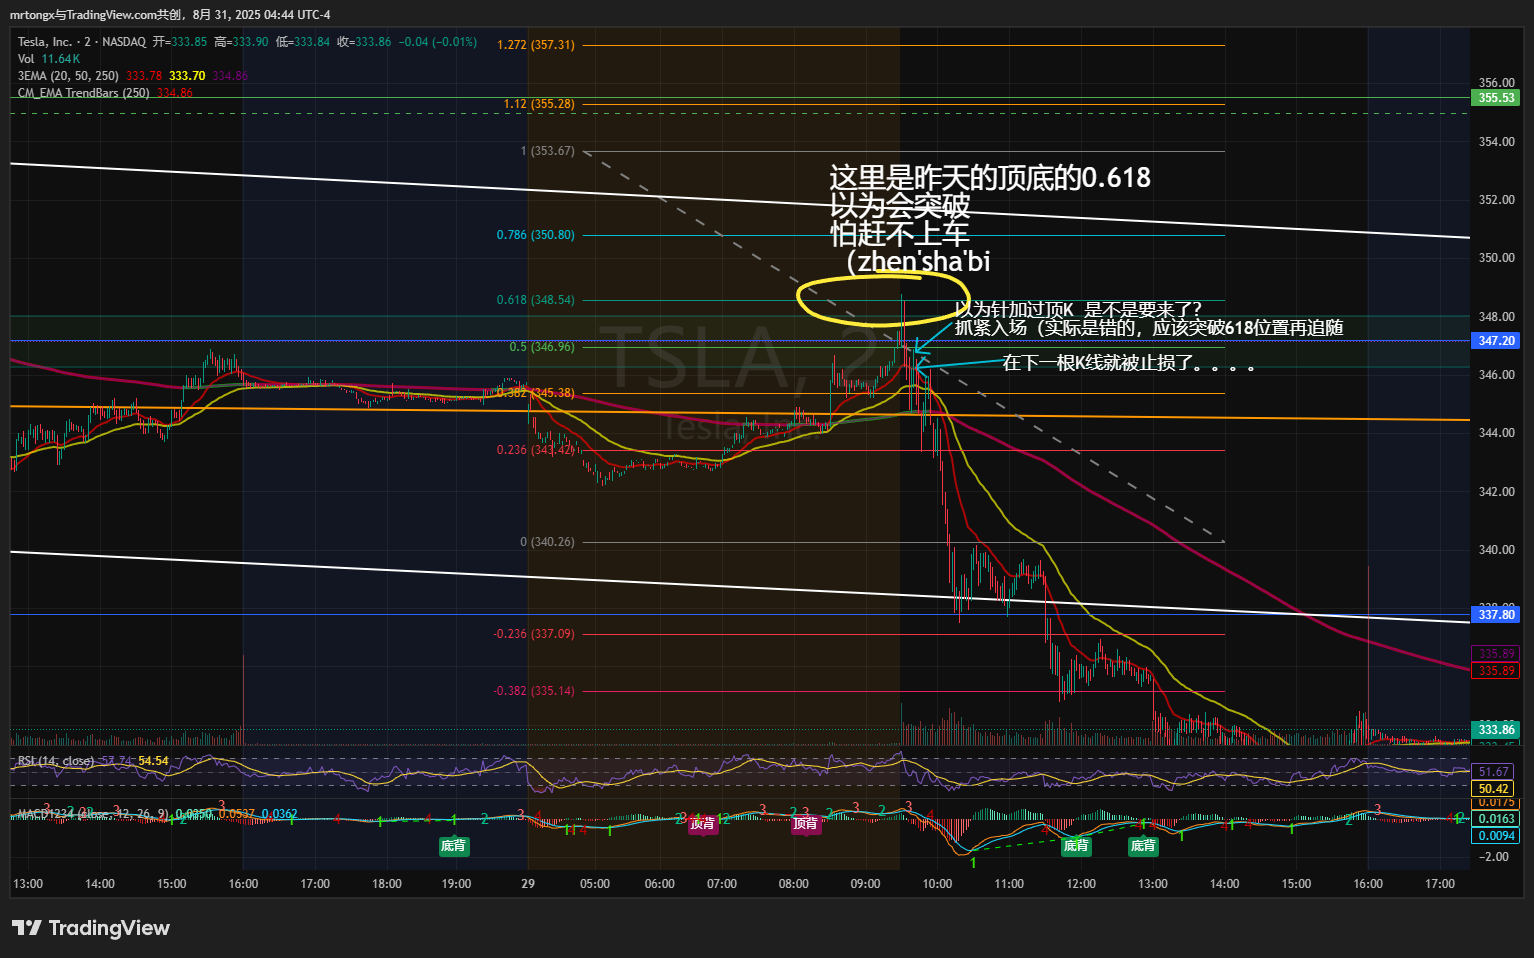Click the -0.236 (337.09) Fibonacci label
Image resolution: width=1534 pixels, height=958 pixels.
tap(534, 634)
